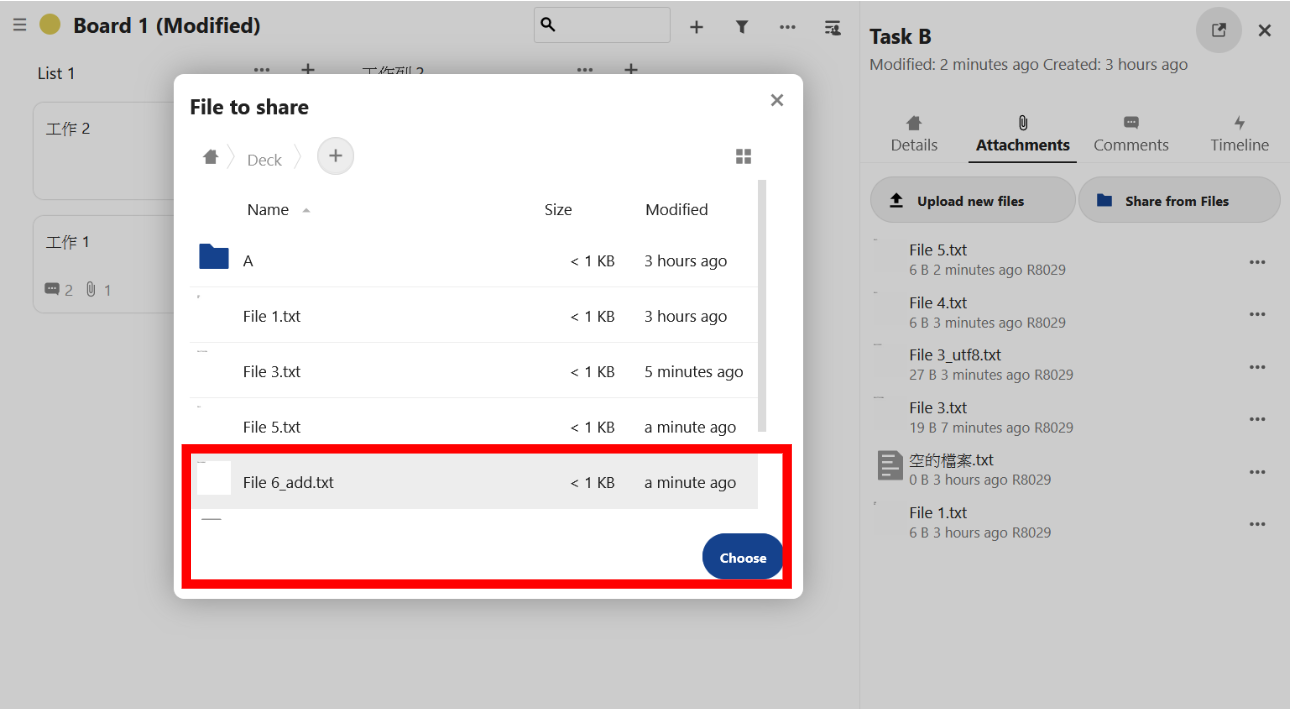Switch to the Timeline tab
This screenshot has height=709, width=1290.
tap(1239, 135)
